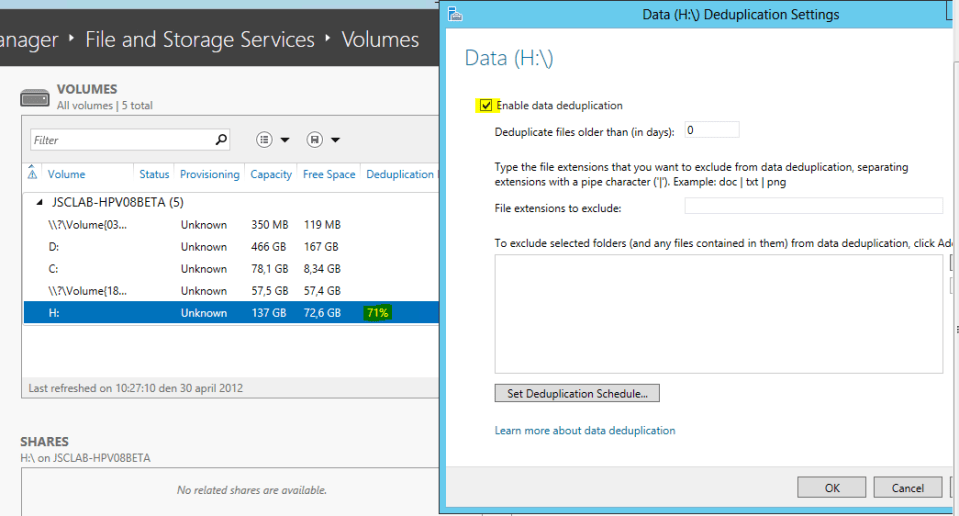Collapse the JSCLAB-HPV08BETA group
The width and height of the screenshot is (959, 516).
click(x=39, y=202)
